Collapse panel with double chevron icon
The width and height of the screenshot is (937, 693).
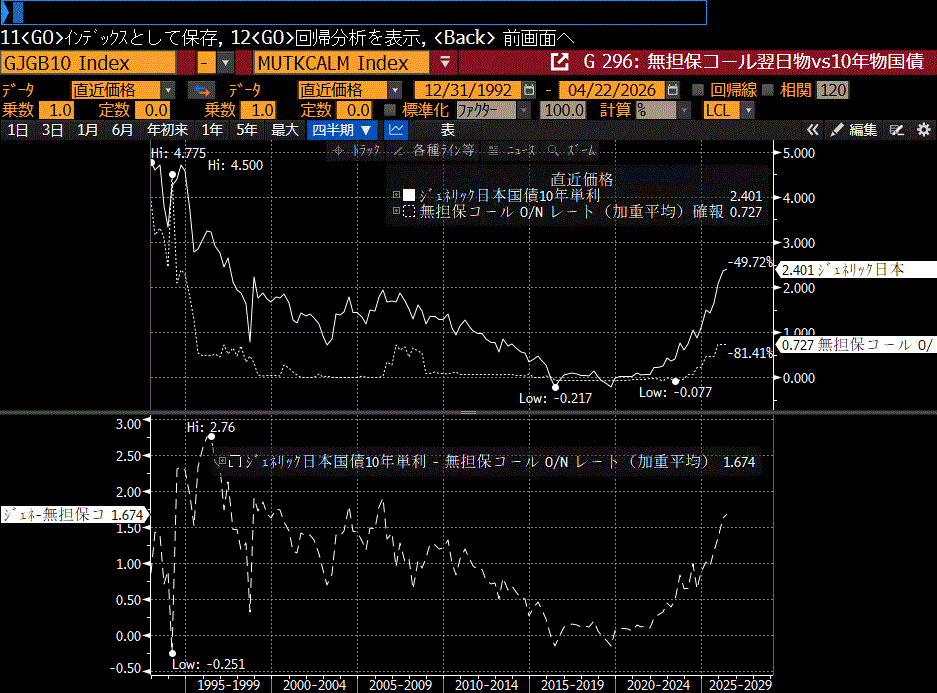click(x=813, y=130)
